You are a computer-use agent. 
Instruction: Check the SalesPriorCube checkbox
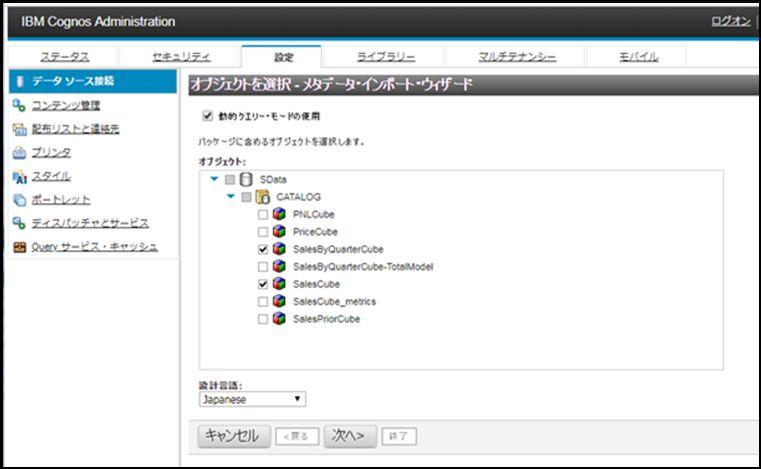point(263,319)
